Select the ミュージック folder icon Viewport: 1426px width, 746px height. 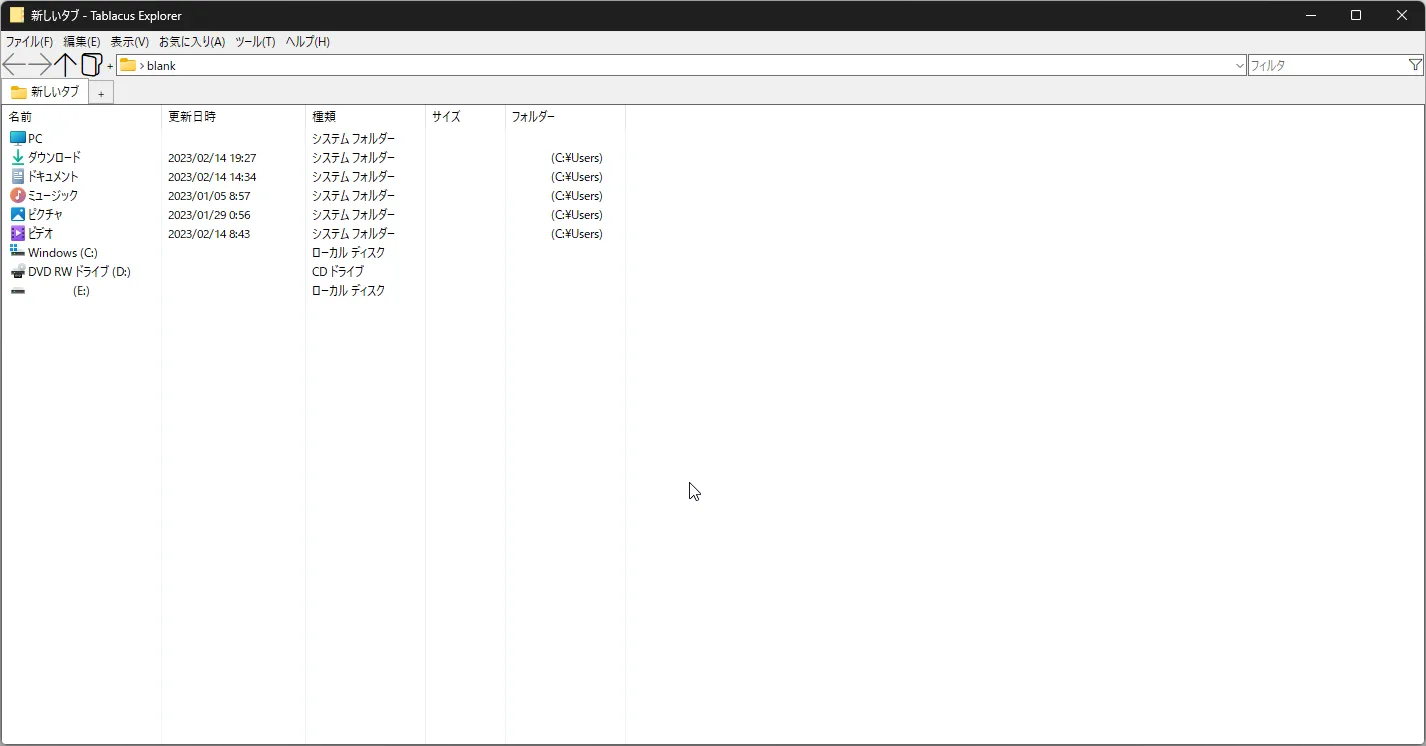(x=18, y=196)
